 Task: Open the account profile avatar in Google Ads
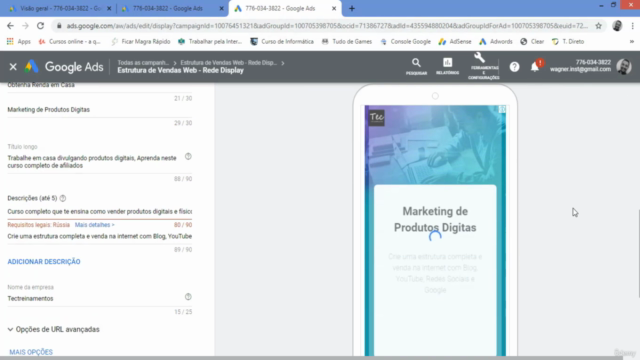click(x=624, y=67)
